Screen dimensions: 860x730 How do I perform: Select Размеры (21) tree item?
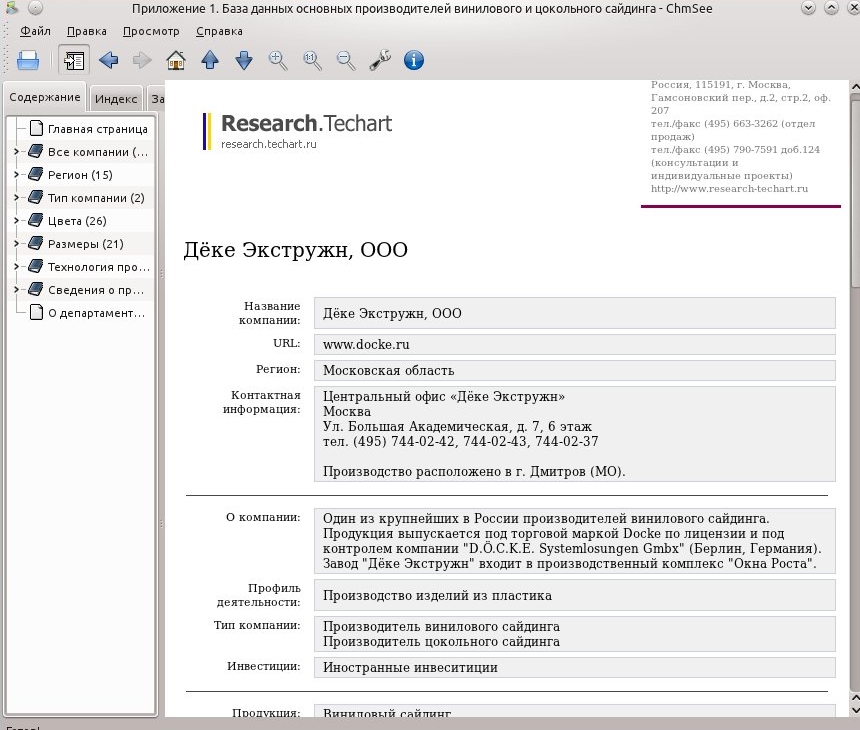86,244
